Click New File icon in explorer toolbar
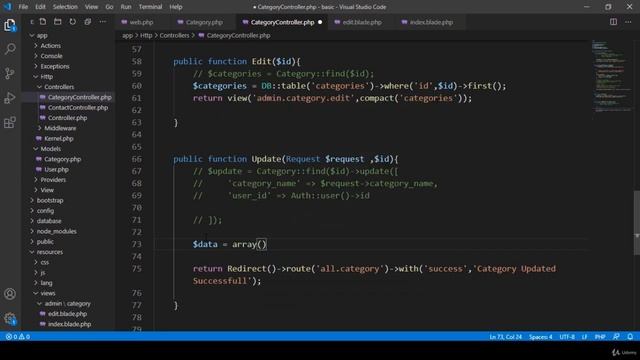Viewport: 640px width, 360px height. [x=43, y=22]
